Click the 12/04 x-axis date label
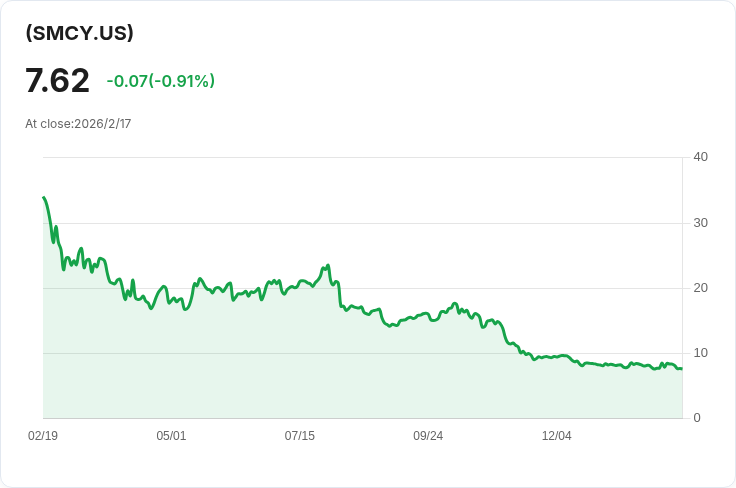 coord(557,436)
